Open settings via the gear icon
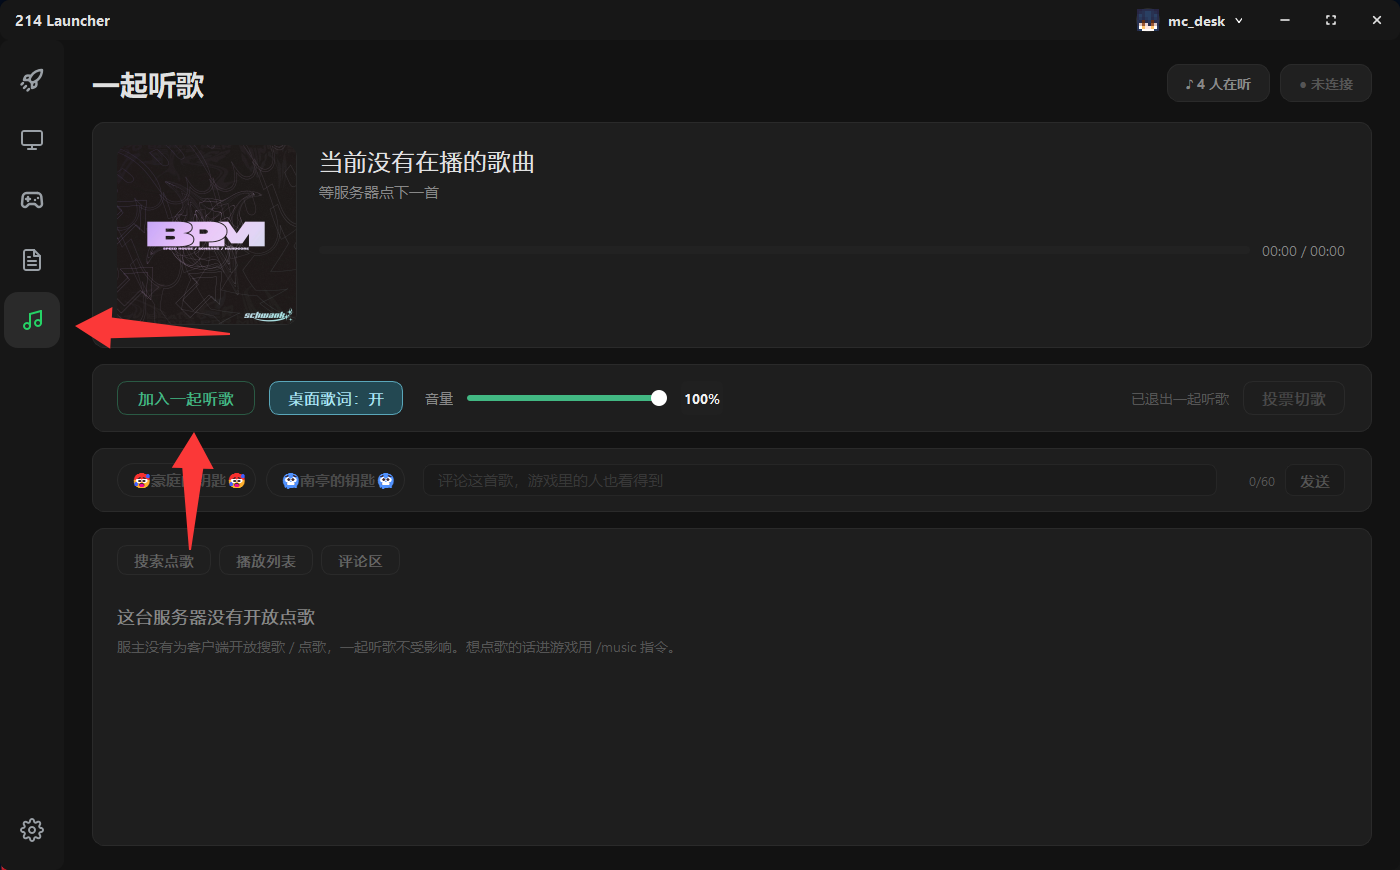The height and width of the screenshot is (870, 1400). pos(32,830)
